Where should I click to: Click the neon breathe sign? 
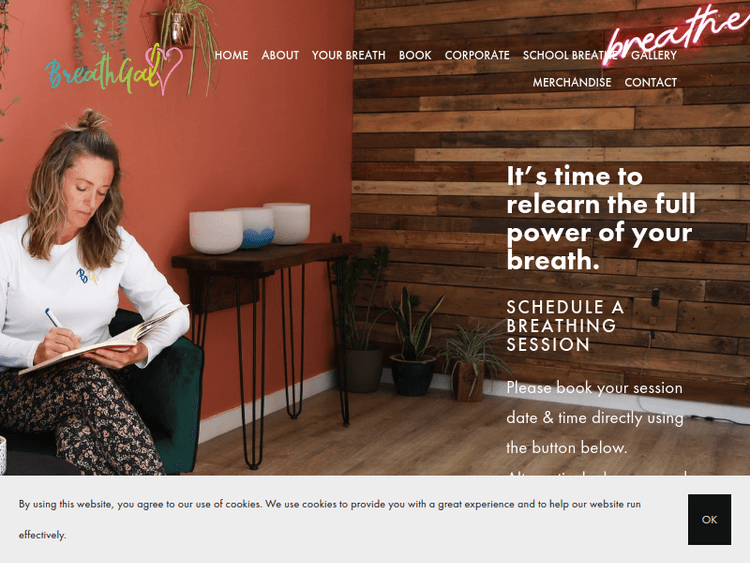click(674, 33)
